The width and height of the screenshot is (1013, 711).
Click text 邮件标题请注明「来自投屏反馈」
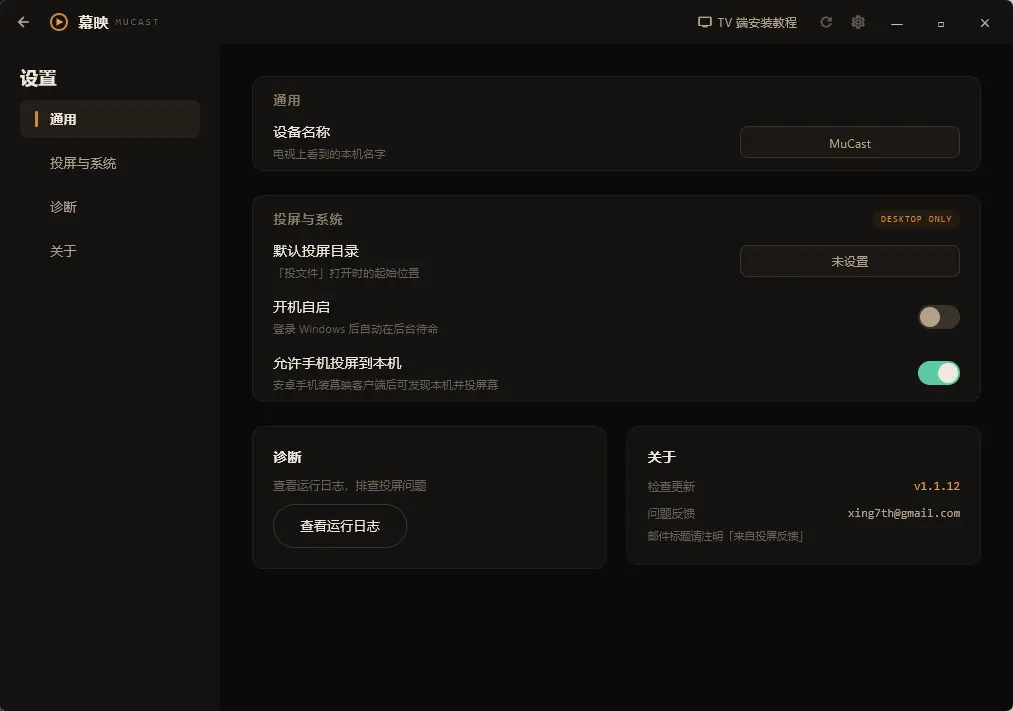726,537
